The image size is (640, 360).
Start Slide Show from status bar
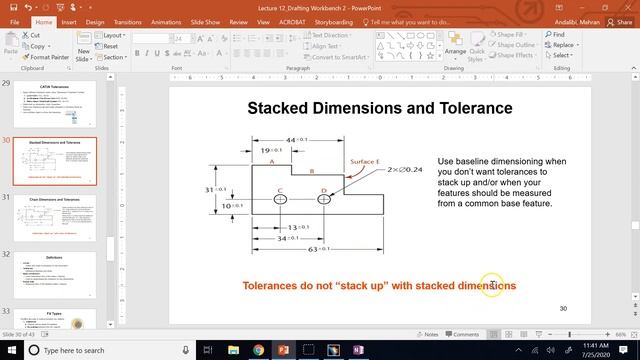coord(539,334)
